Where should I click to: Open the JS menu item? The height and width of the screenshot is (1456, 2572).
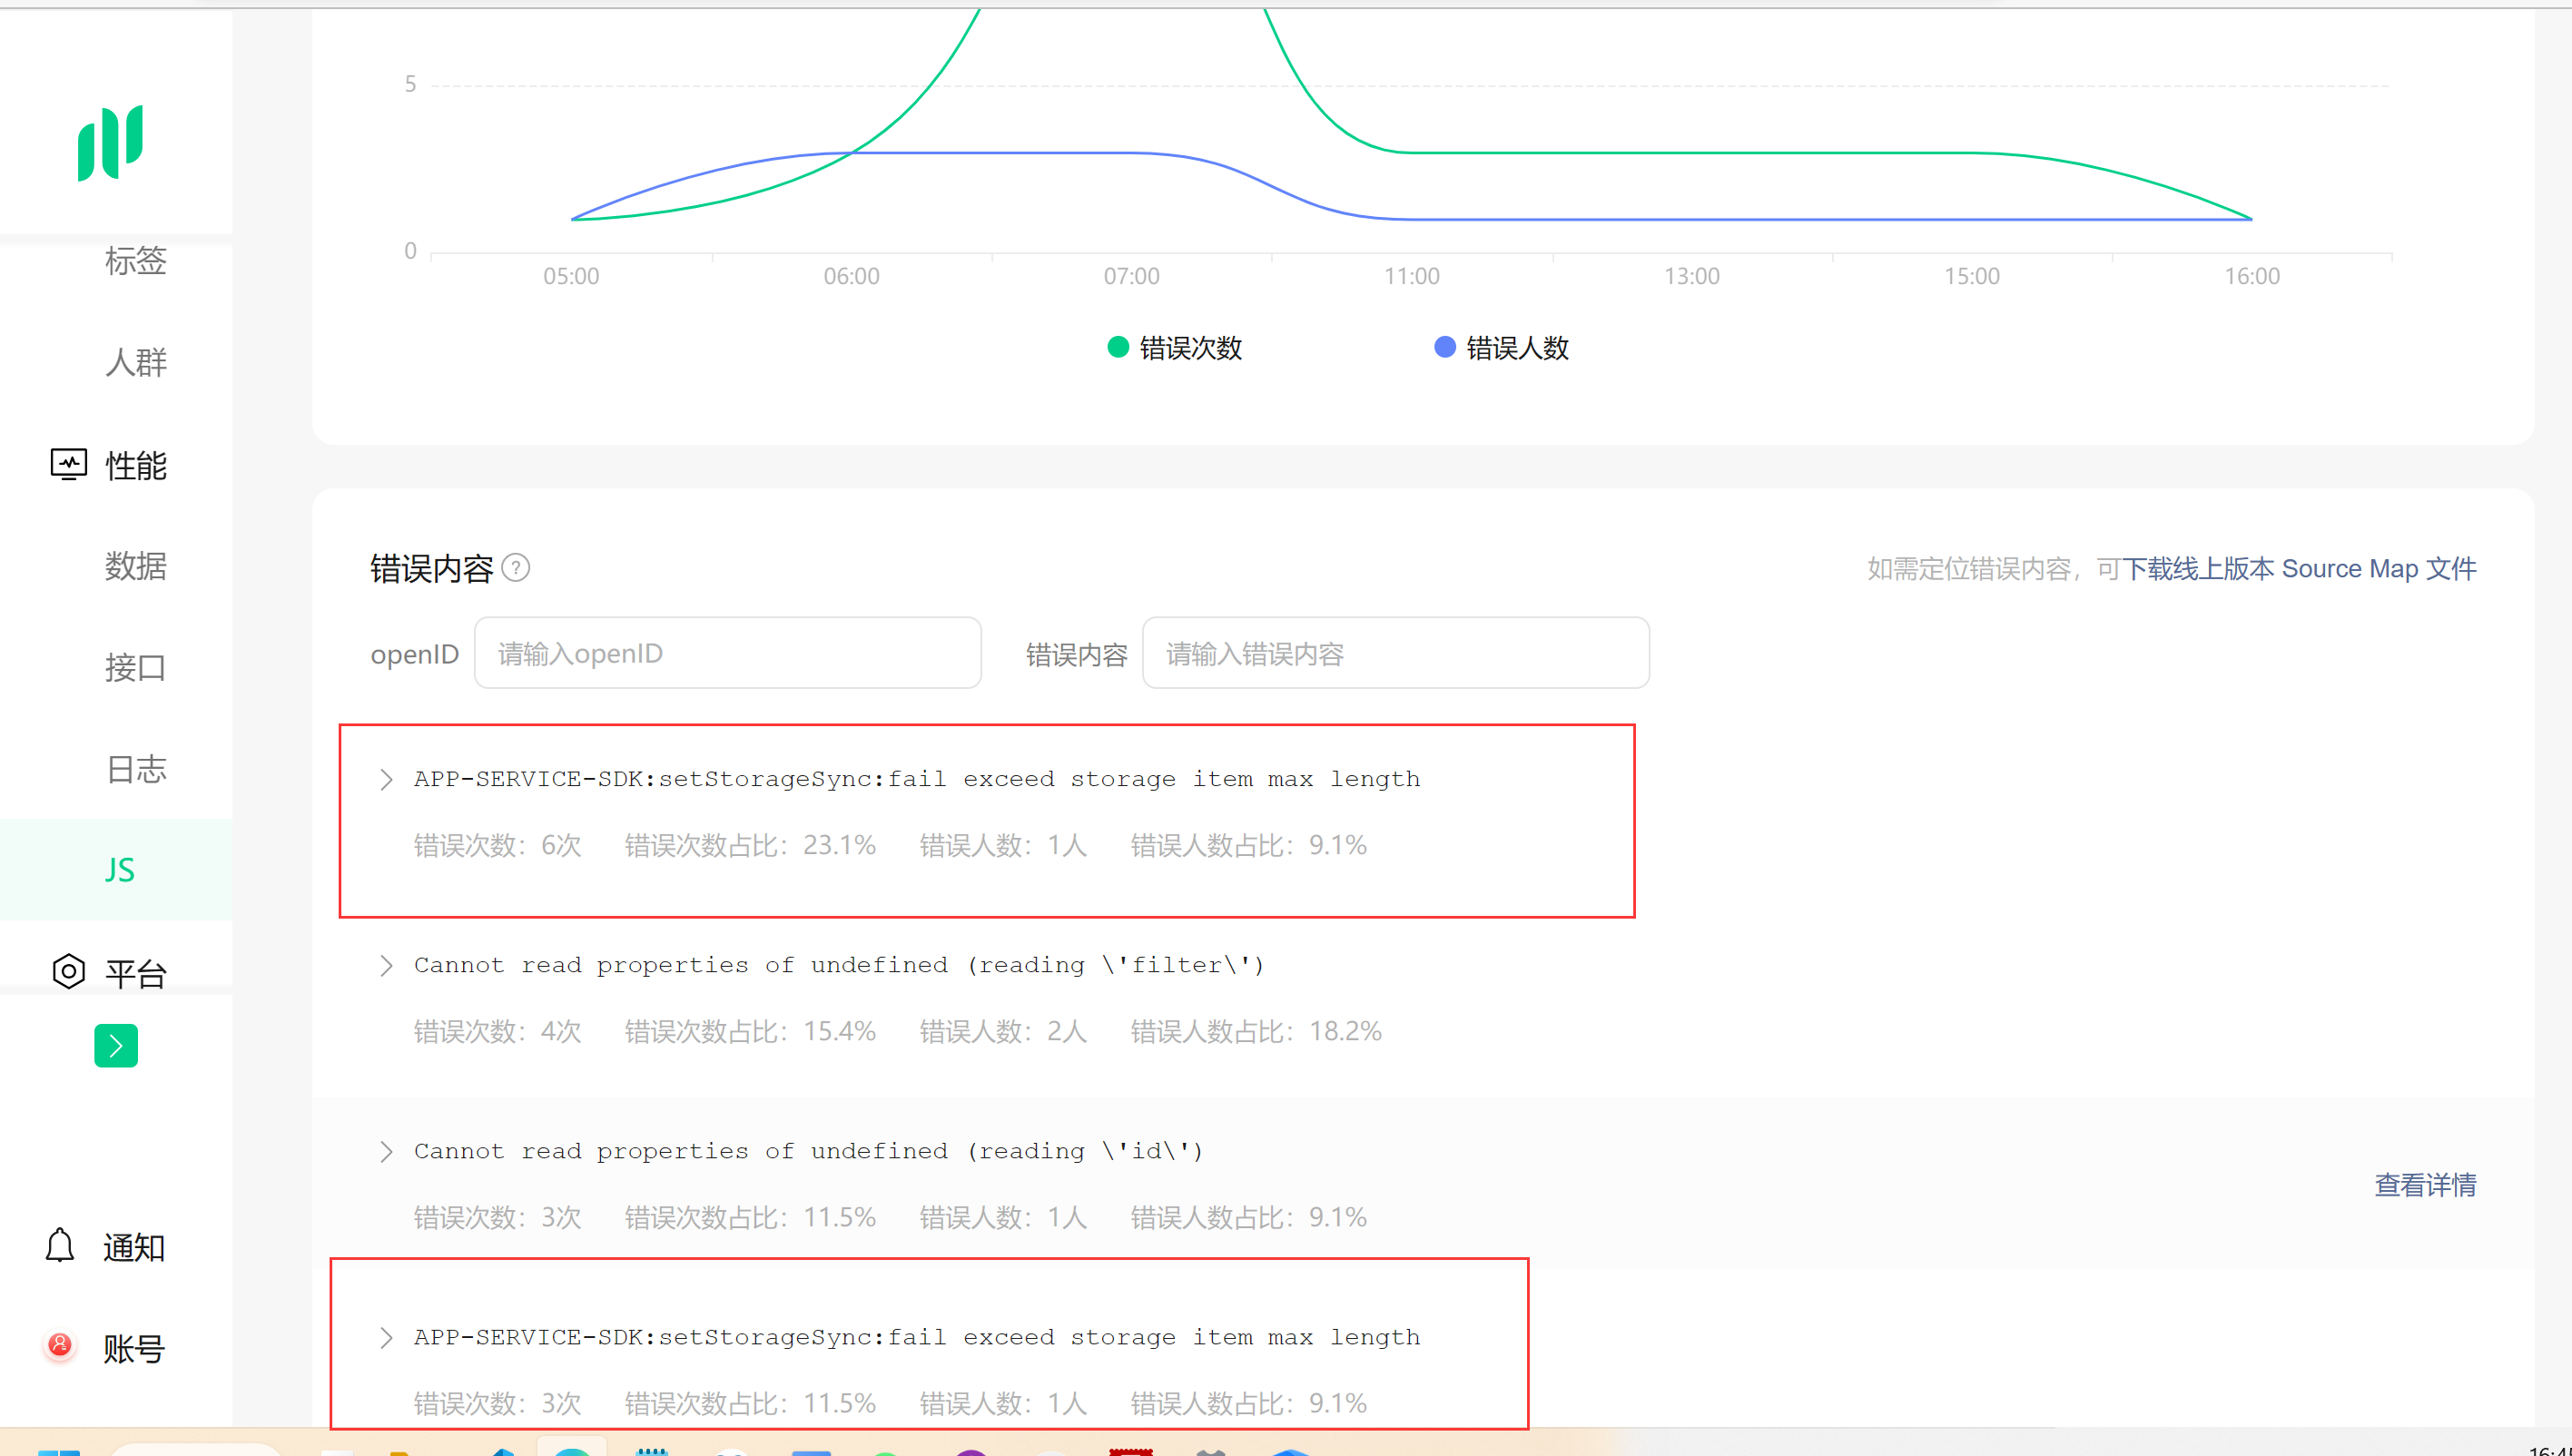click(x=119, y=869)
